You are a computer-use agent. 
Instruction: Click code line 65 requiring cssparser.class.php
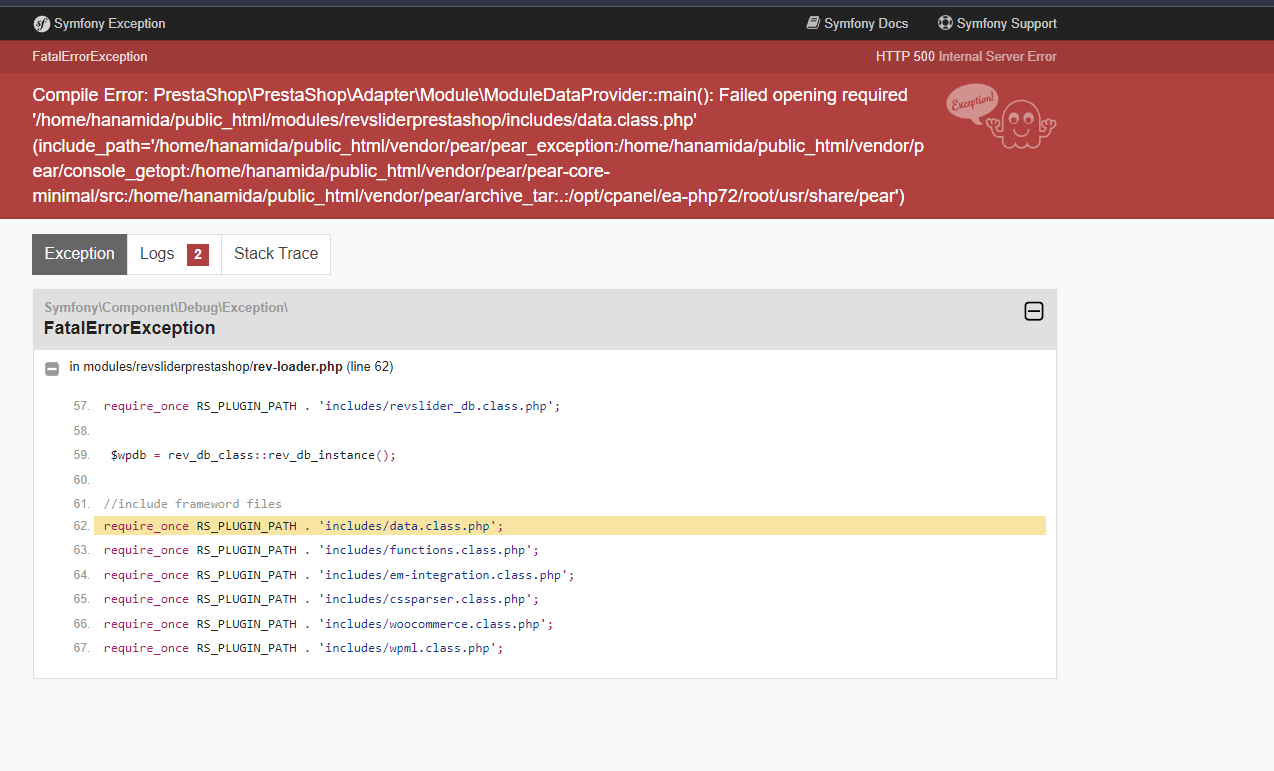(321, 599)
